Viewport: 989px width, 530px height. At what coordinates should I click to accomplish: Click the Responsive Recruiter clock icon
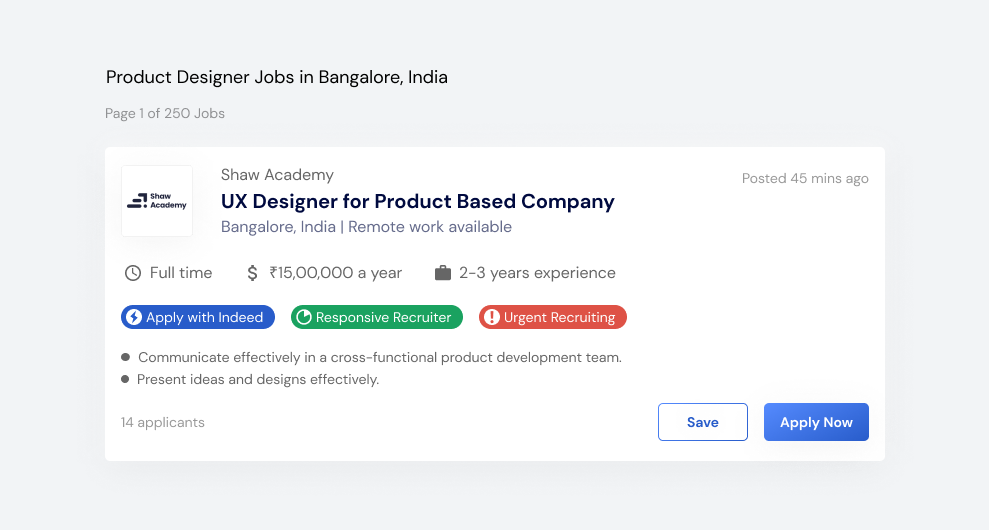(x=304, y=317)
